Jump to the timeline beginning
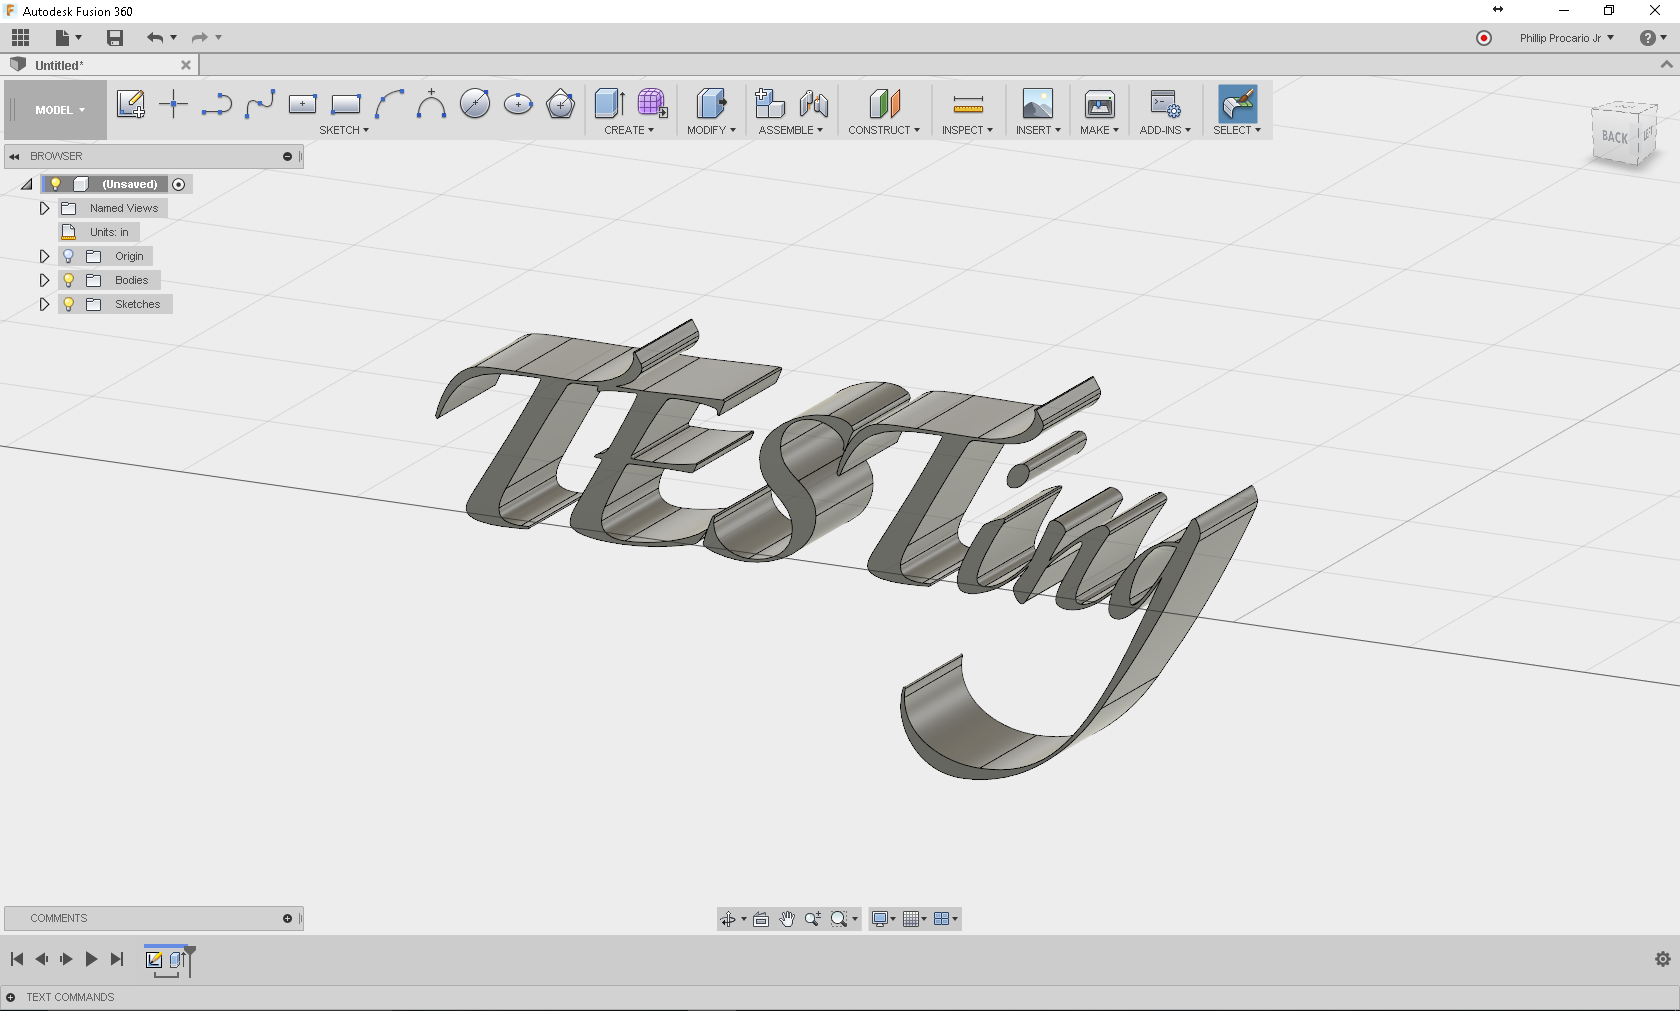 (17, 959)
